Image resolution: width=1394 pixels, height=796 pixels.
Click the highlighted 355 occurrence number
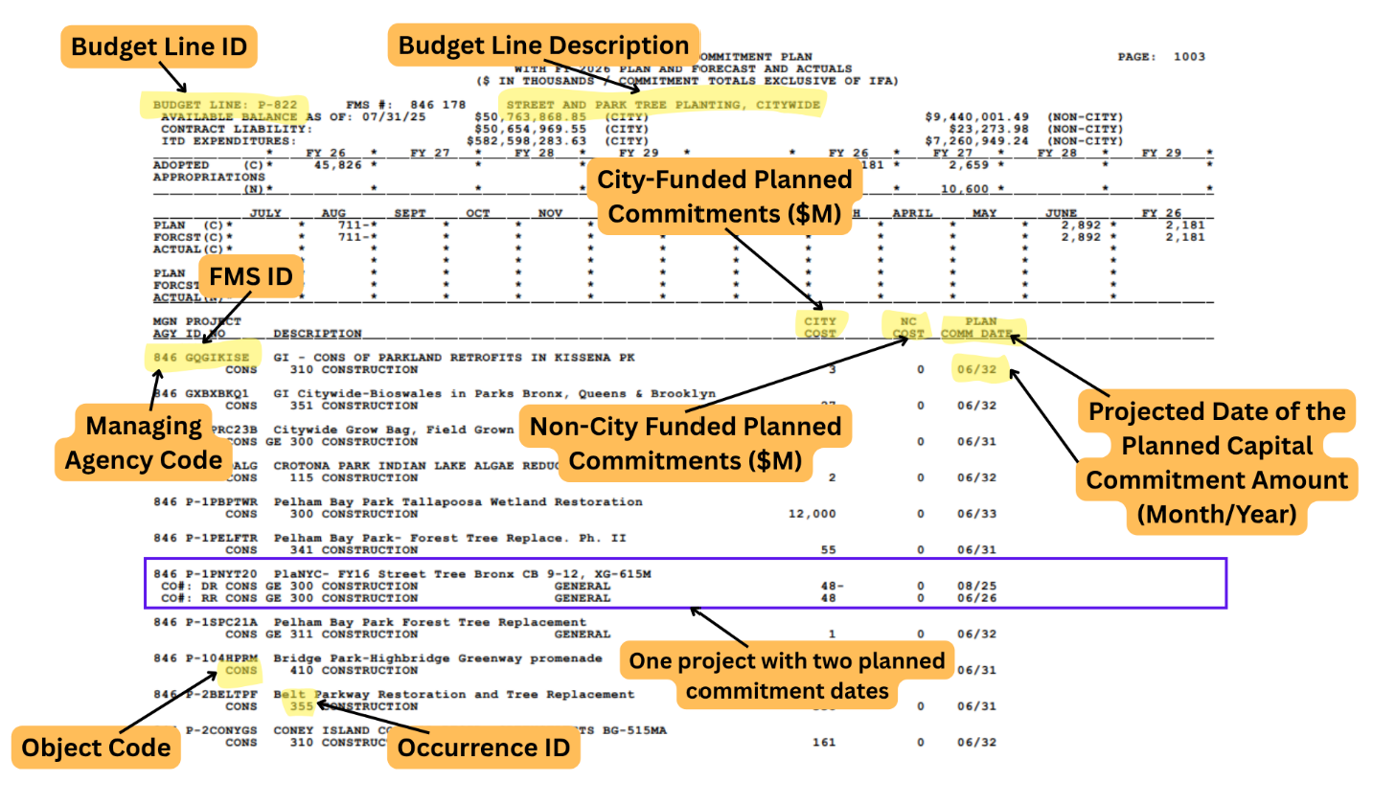(298, 706)
